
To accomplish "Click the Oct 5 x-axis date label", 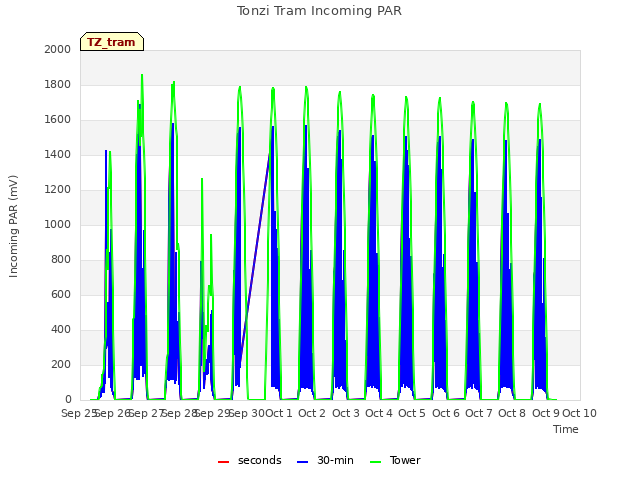I will (412, 413).
